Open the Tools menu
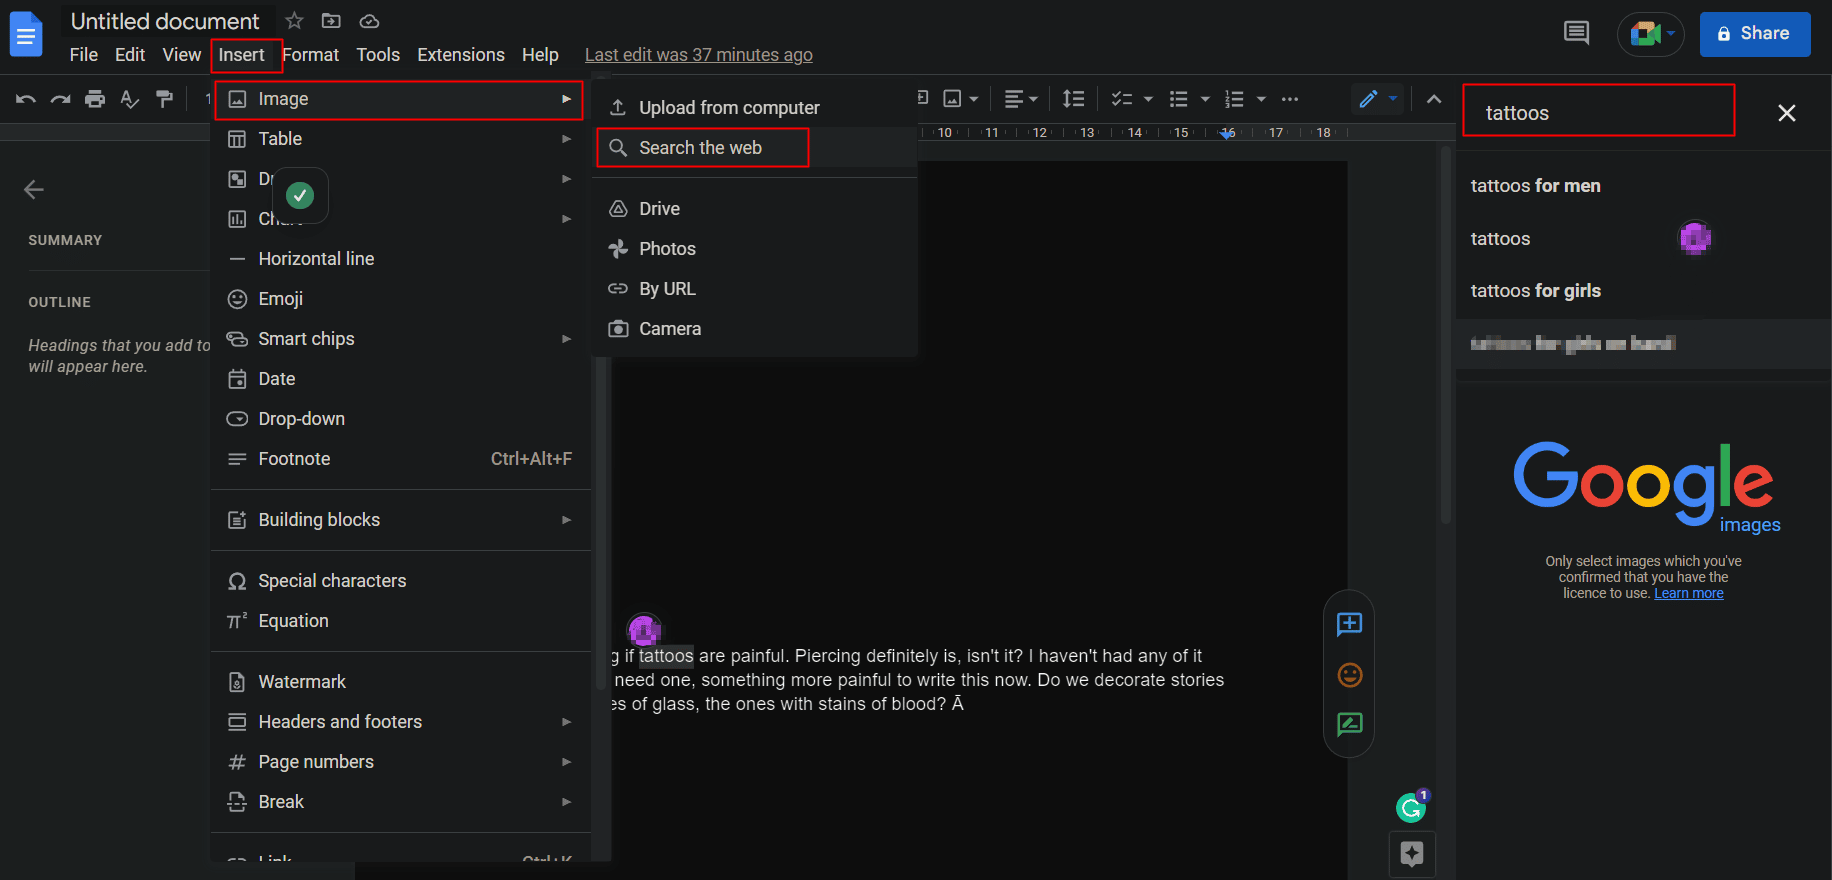 coord(378,55)
